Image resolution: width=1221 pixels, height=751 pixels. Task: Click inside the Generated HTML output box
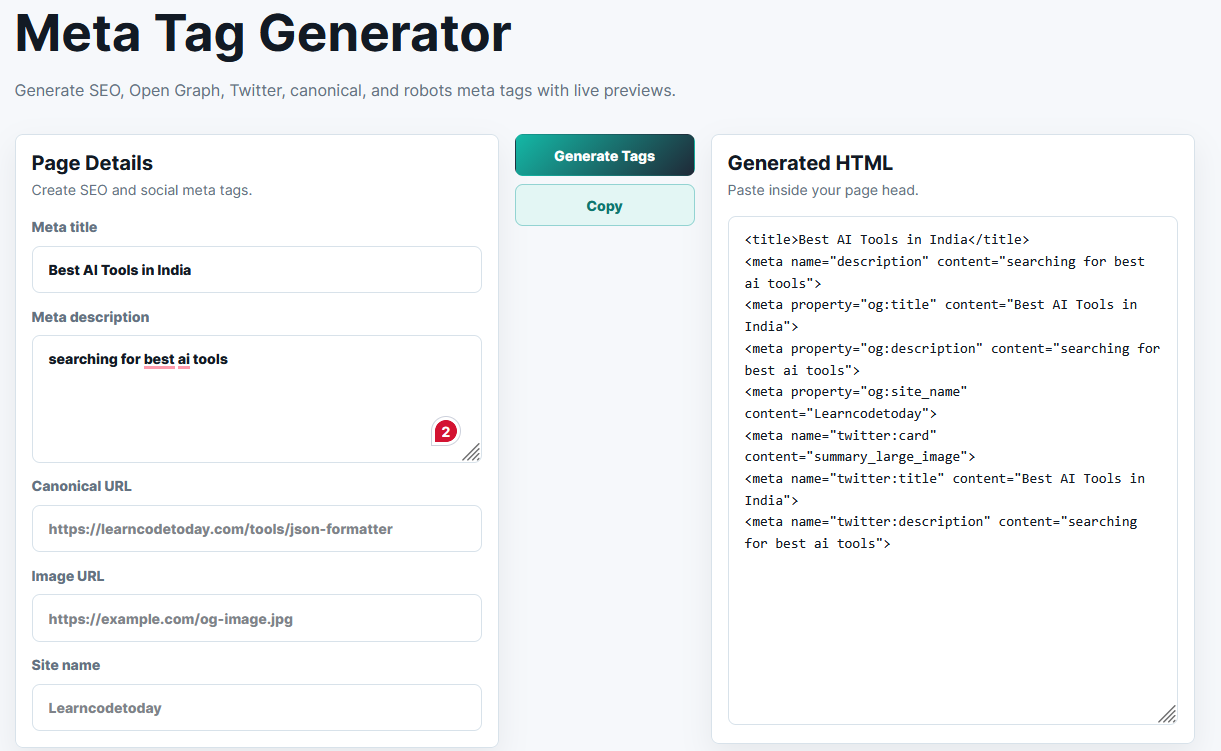point(952,470)
